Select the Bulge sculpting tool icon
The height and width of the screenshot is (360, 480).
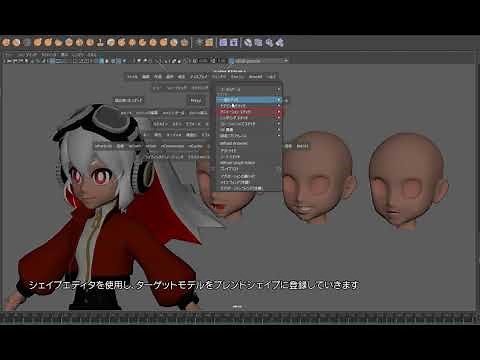point(163,43)
